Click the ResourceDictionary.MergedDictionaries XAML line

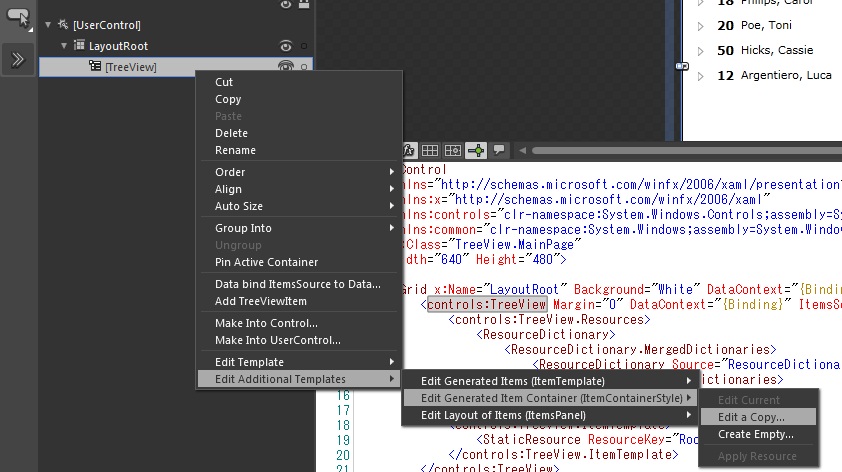point(640,350)
